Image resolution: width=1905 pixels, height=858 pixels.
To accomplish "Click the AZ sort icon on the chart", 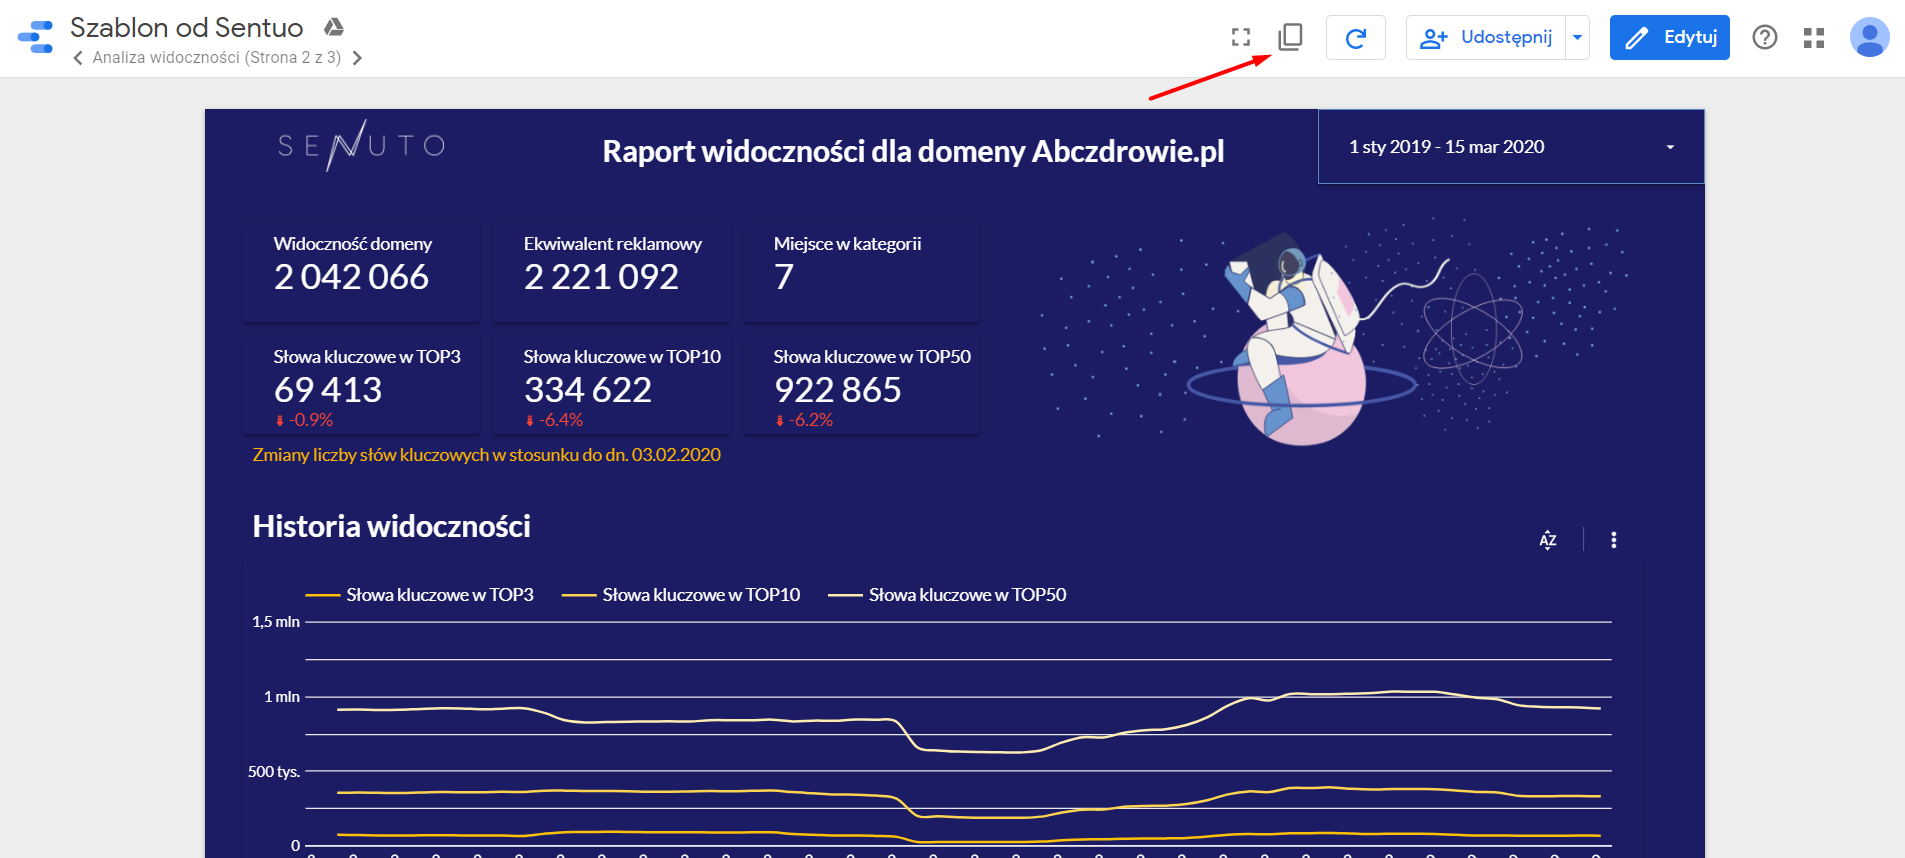I will coord(1548,540).
